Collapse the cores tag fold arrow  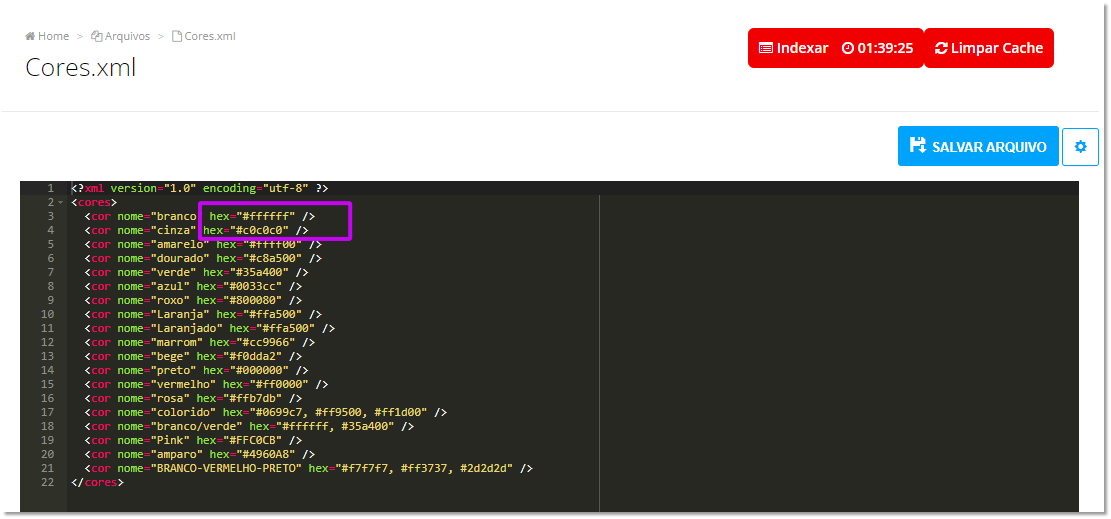pos(62,203)
